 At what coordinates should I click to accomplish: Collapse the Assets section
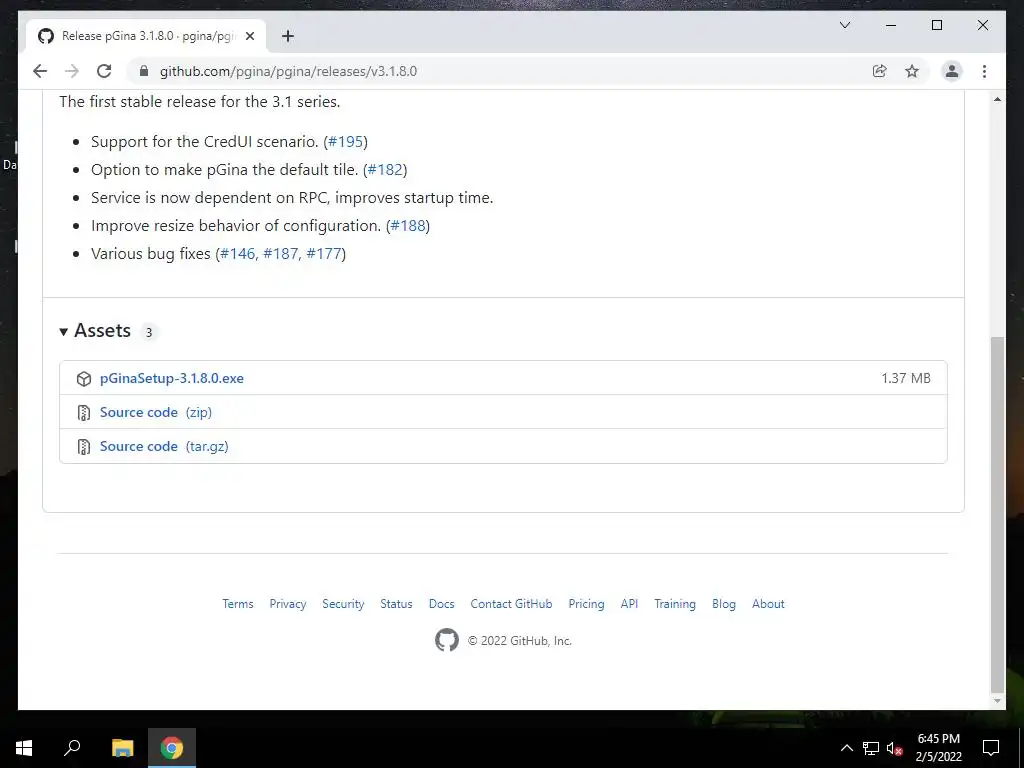tap(95, 331)
